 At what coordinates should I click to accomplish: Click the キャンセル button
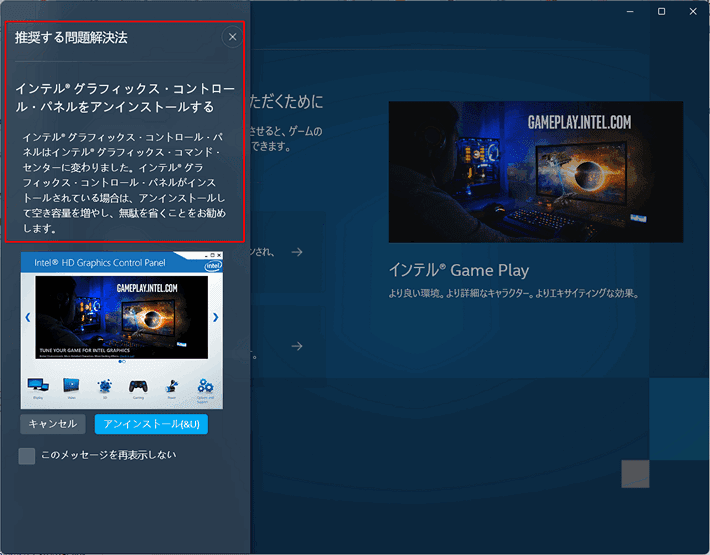tap(53, 424)
